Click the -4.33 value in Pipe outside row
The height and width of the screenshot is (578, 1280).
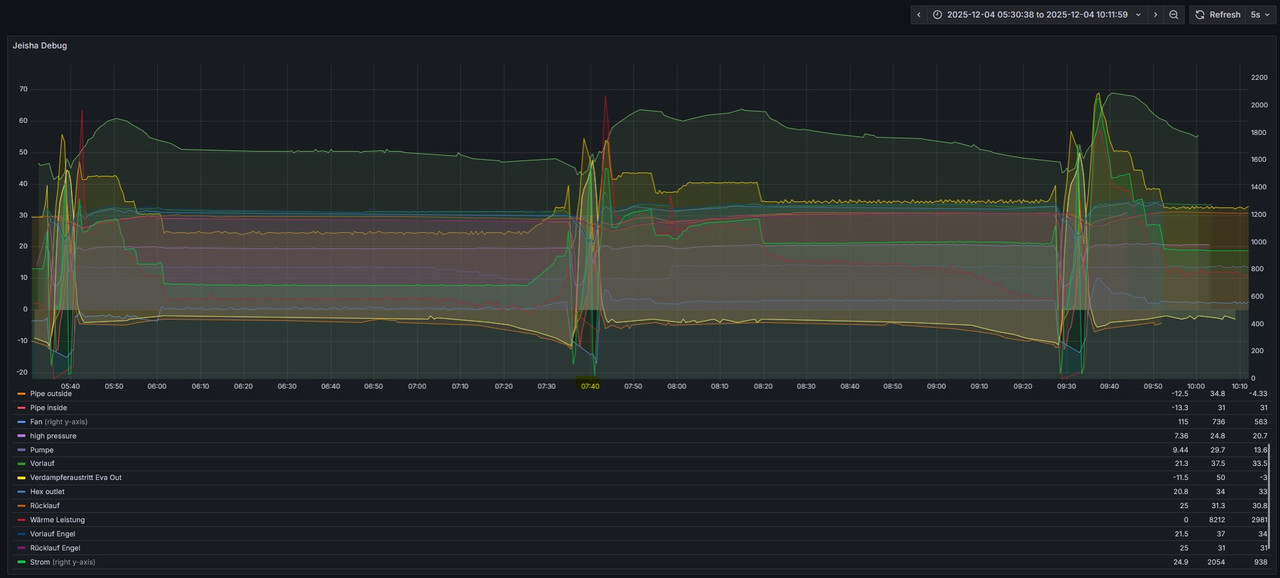click(x=1258, y=394)
